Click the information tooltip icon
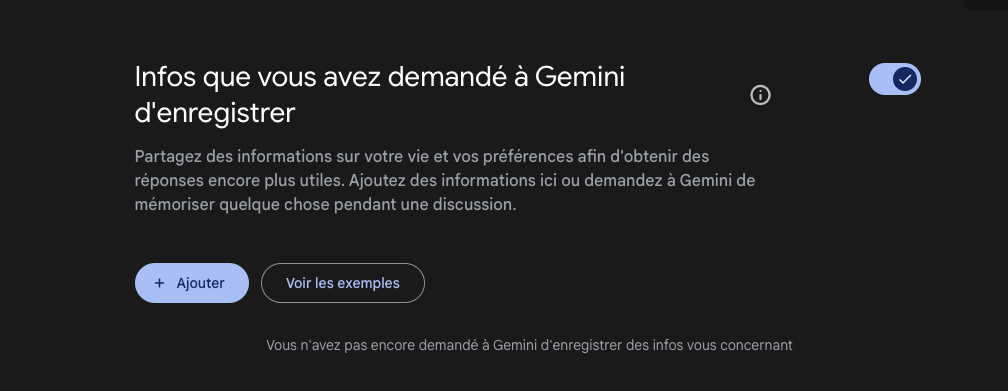 coord(760,95)
